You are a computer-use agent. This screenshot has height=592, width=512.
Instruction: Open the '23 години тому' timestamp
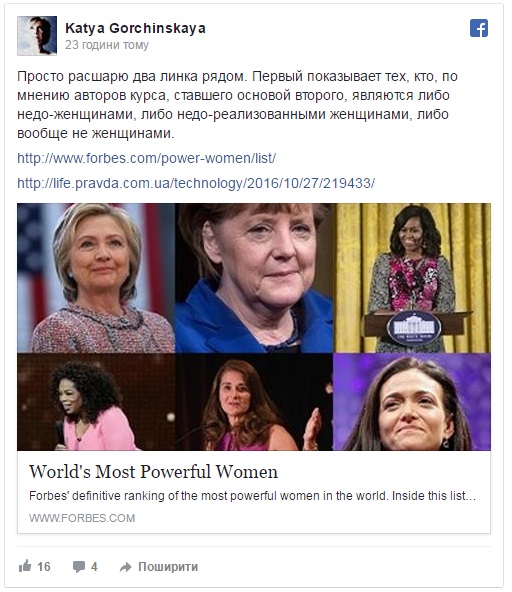(107, 45)
